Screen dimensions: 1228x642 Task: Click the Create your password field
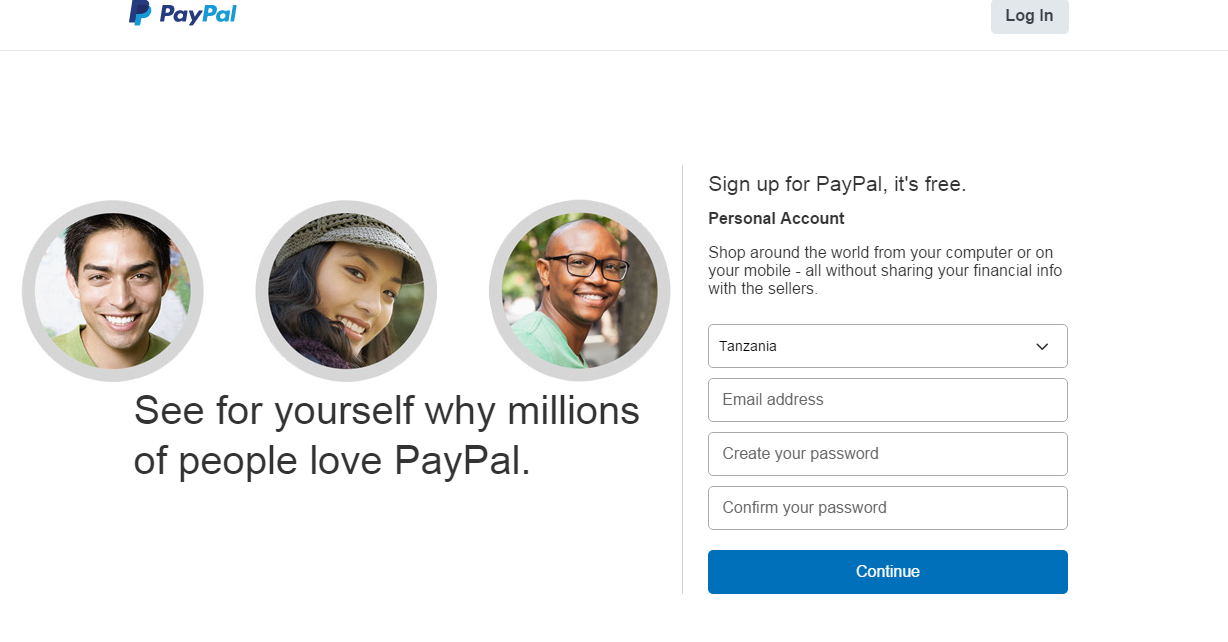[x=887, y=454]
